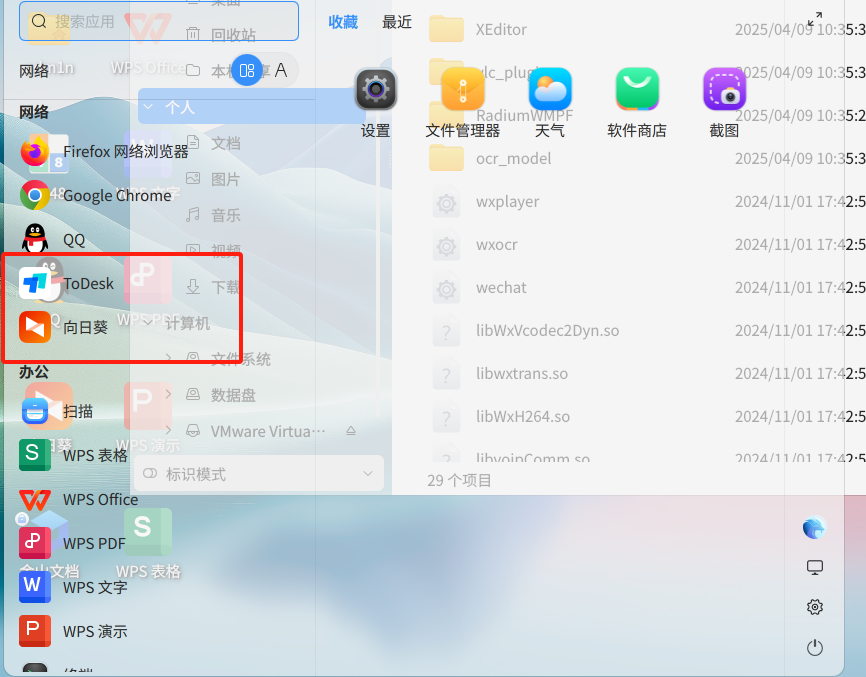Open 文件管理器 from favorites
This screenshot has width=866, height=677.
click(x=463, y=104)
